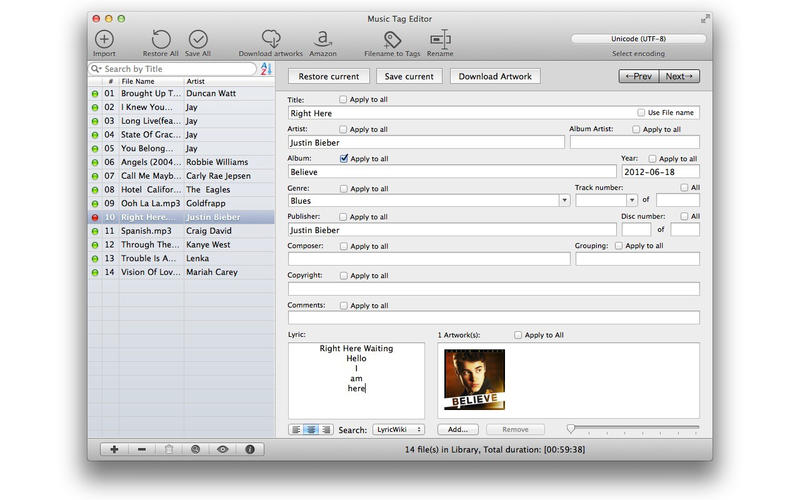Click the artwork size slider

[632, 429]
